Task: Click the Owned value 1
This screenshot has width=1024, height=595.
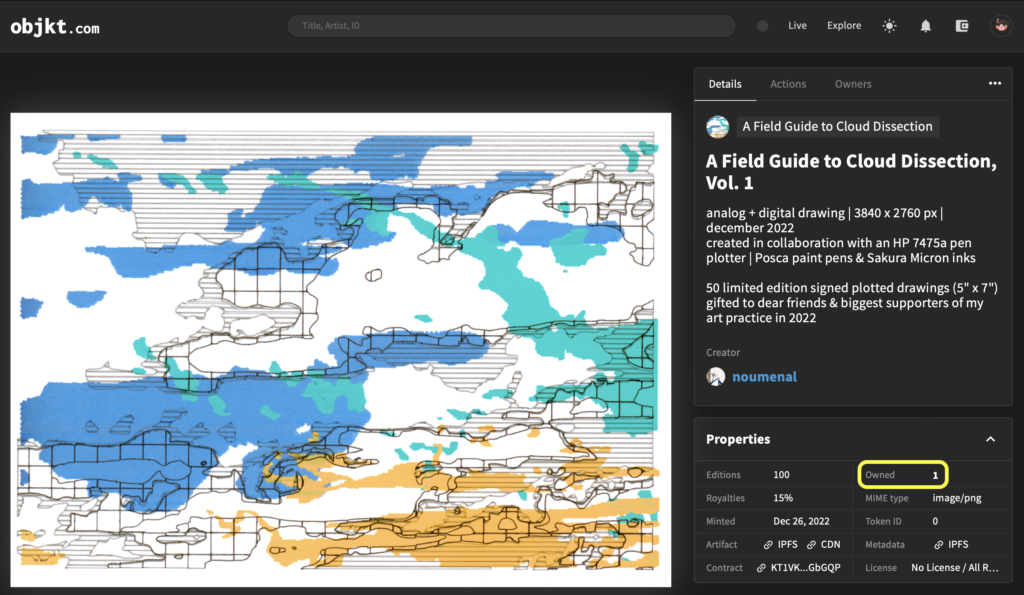Action: 935,475
